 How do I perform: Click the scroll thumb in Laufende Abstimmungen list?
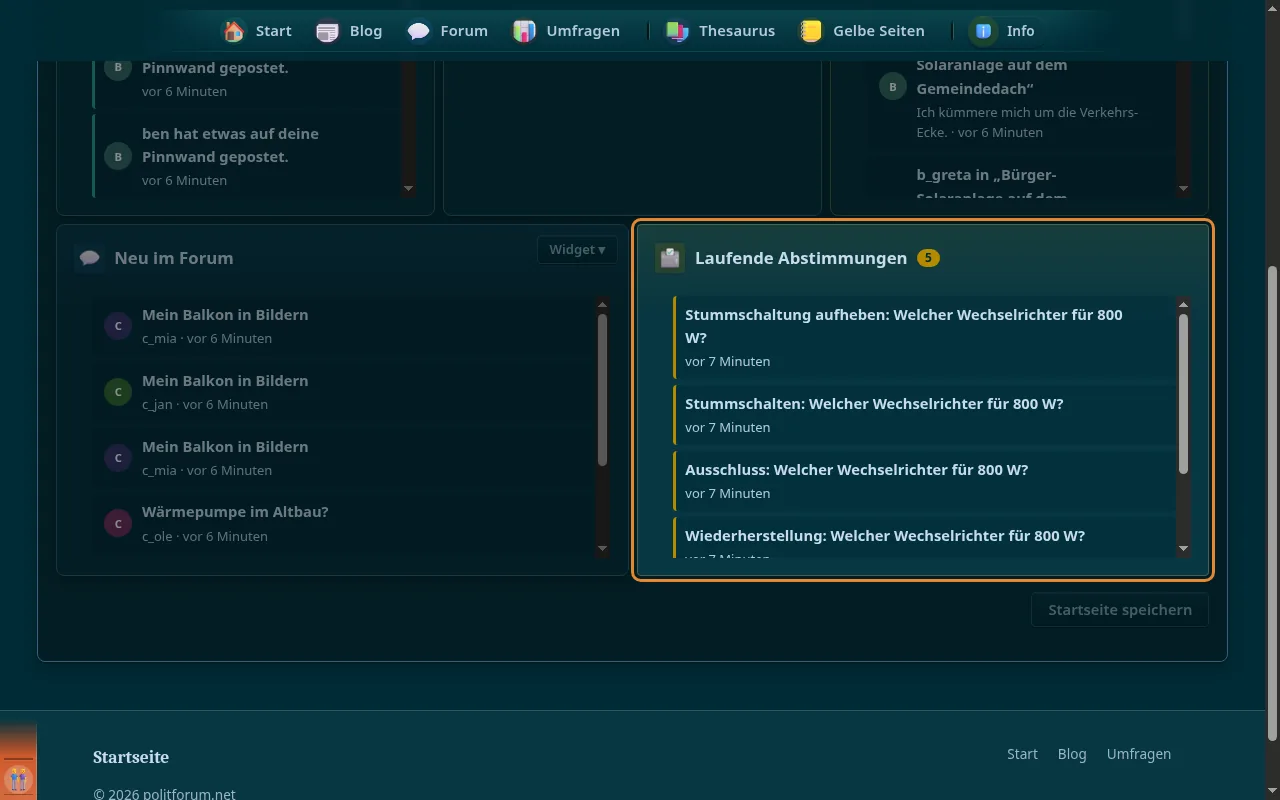[1183, 394]
